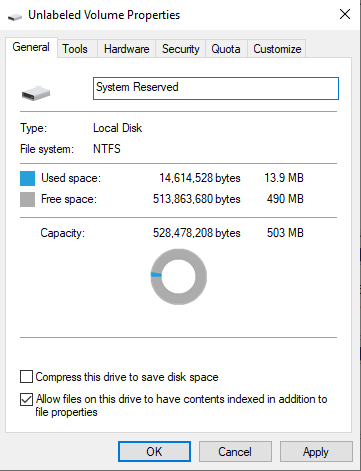Viewport: 361px width, 471px height.
Task: Open the Customize tab
Action: point(277,49)
